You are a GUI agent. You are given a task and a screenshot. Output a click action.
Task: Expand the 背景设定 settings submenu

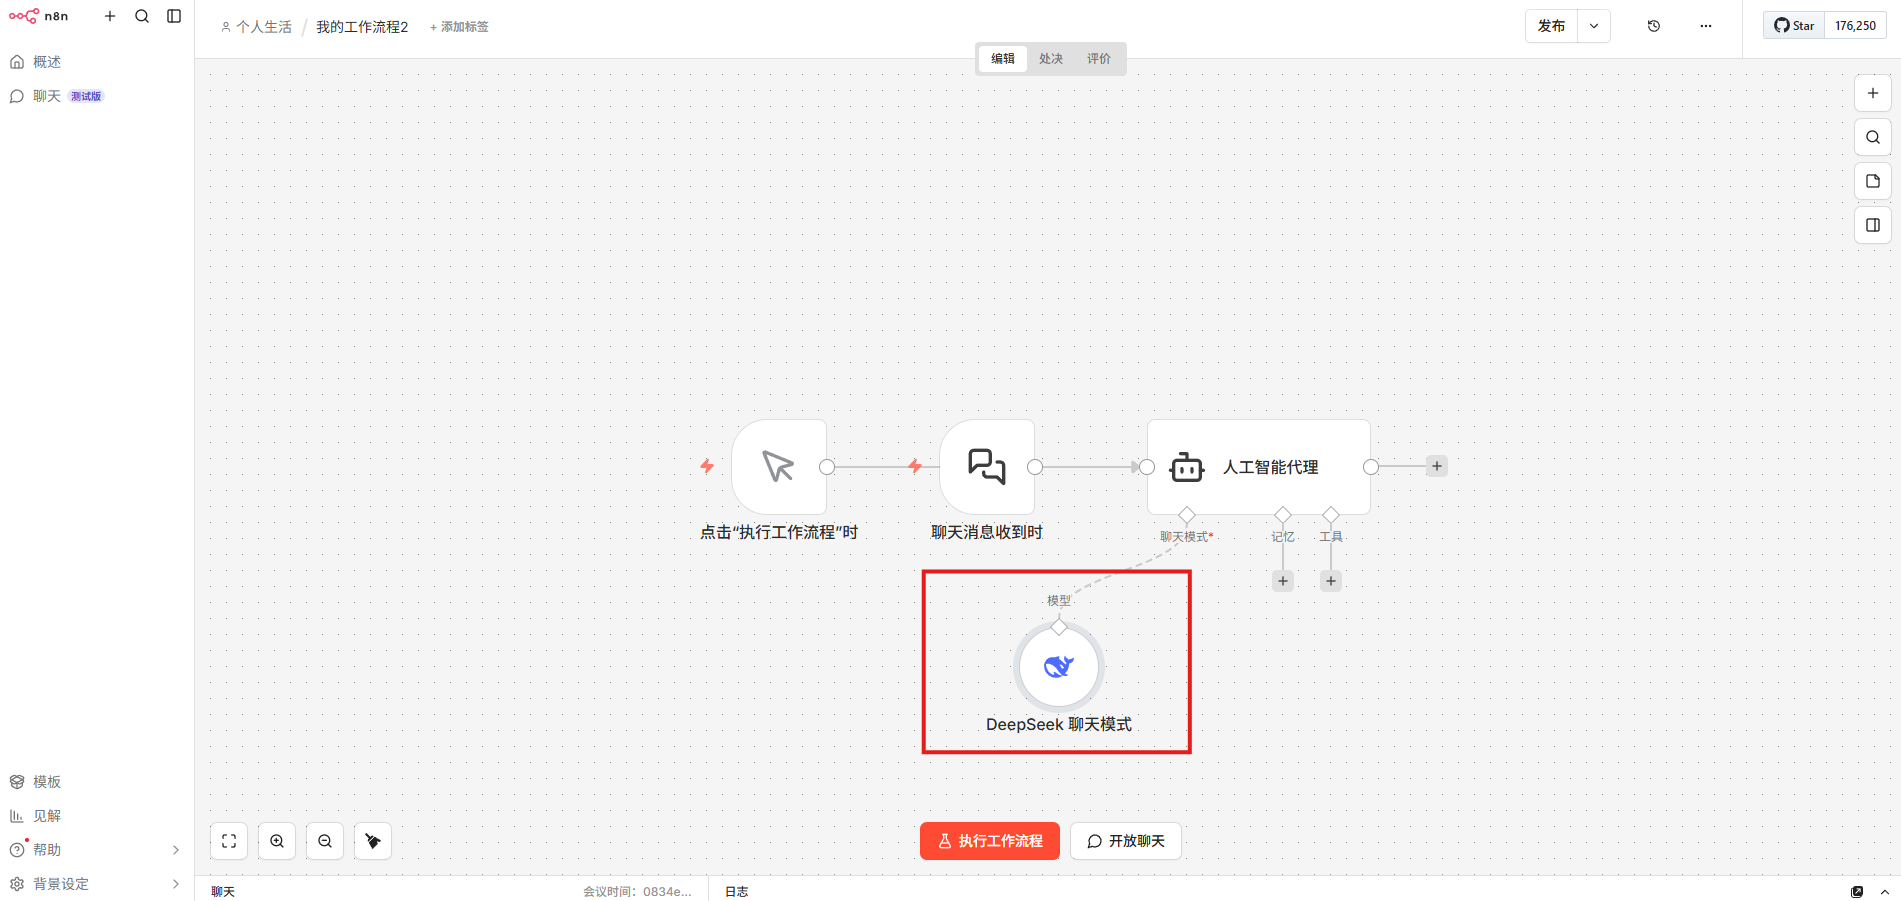(x=175, y=884)
